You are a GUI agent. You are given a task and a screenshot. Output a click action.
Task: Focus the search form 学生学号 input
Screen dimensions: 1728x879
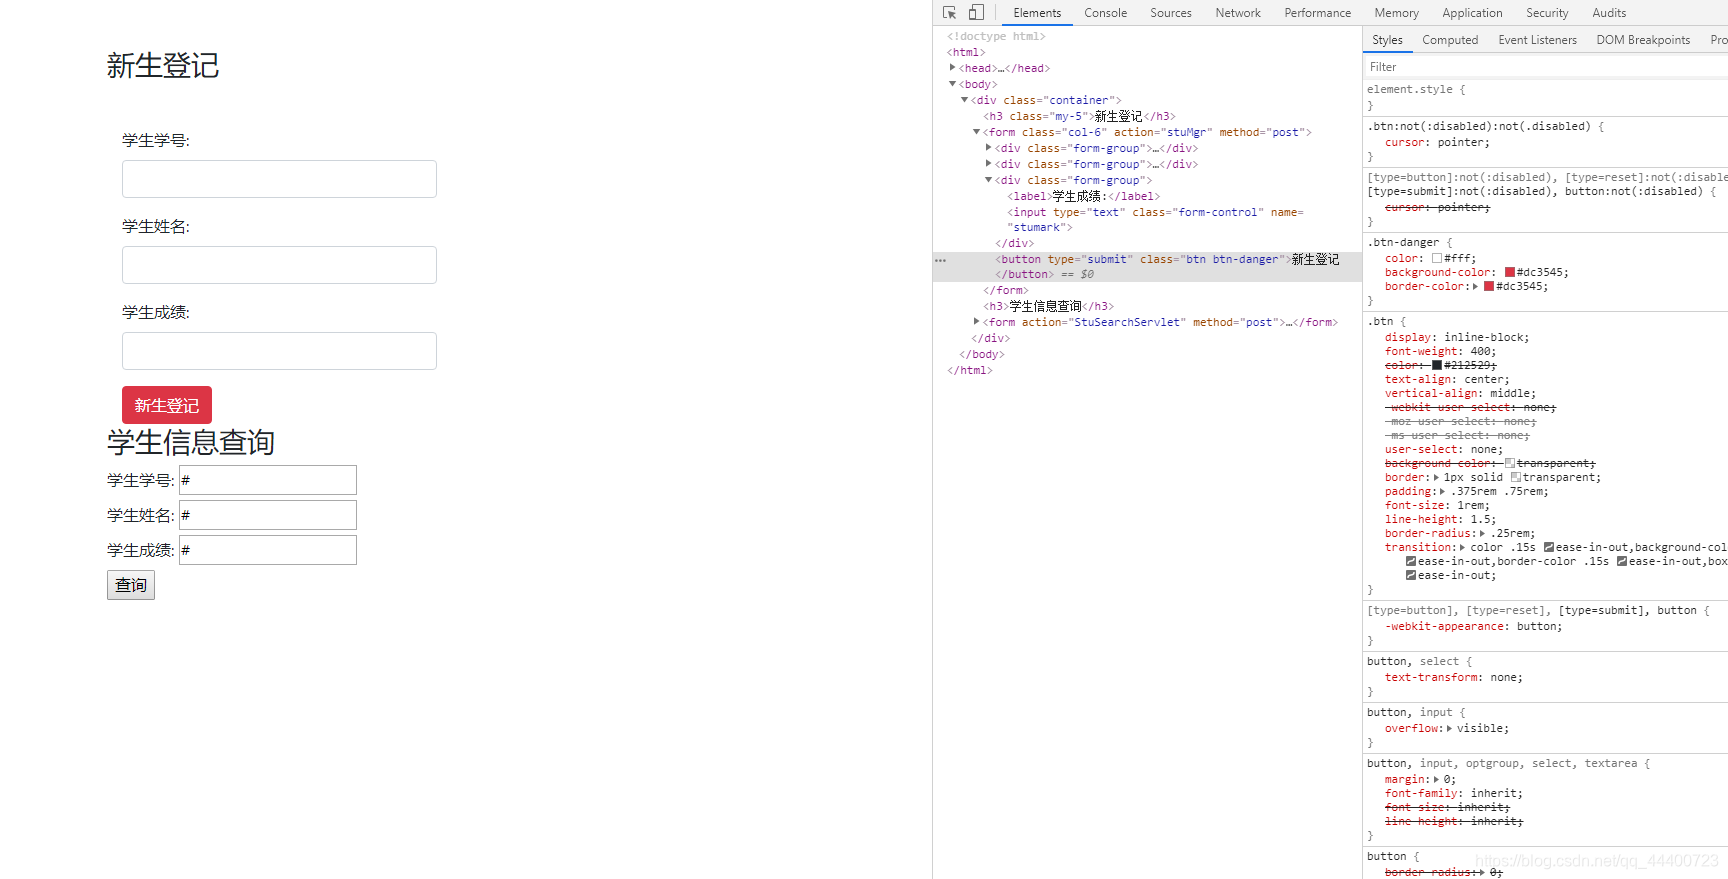[268, 480]
